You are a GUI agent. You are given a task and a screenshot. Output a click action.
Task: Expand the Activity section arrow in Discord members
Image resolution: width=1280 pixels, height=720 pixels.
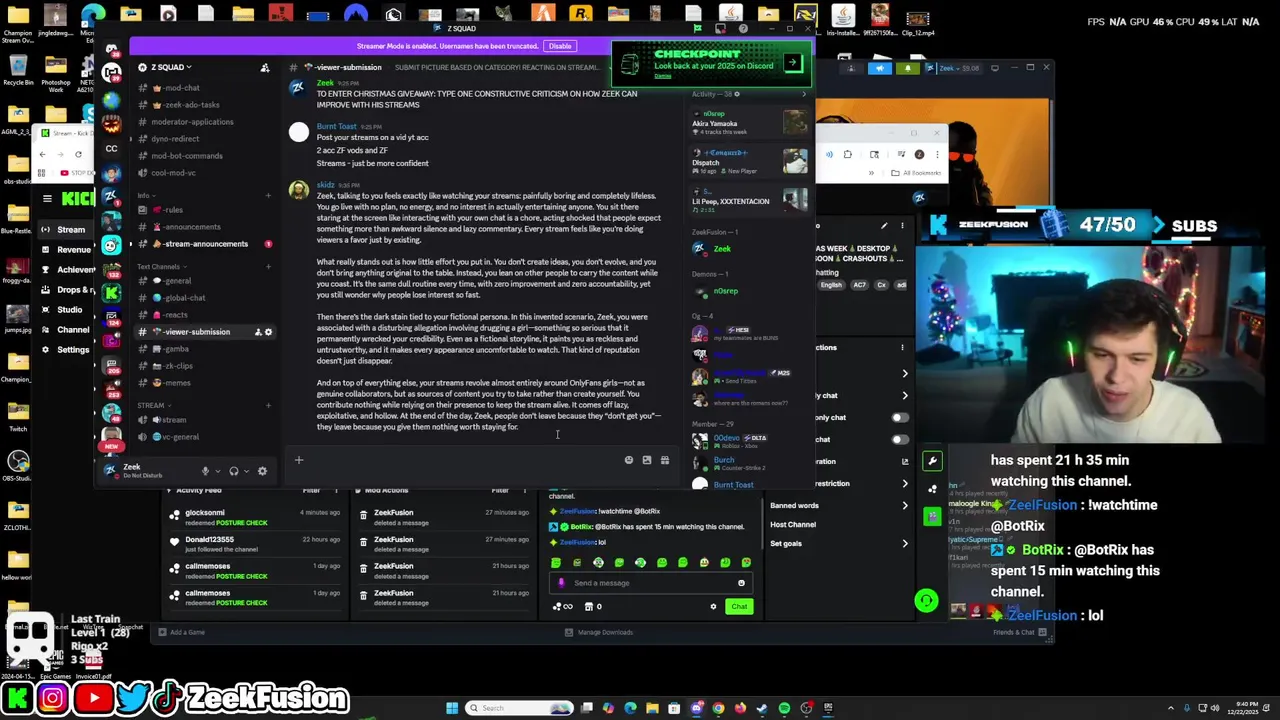(x=804, y=94)
